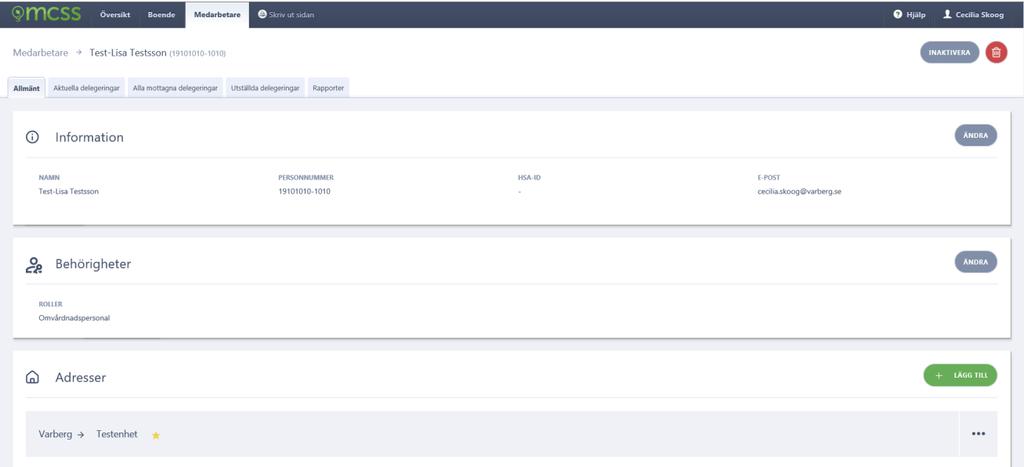
Task: Open the Boende menu
Action: click(x=161, y=14)
